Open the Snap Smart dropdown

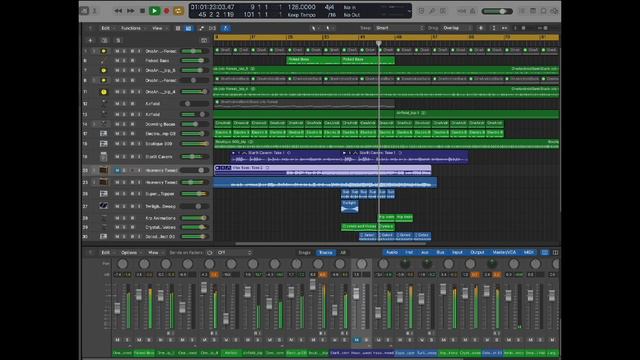click(399, 28)
